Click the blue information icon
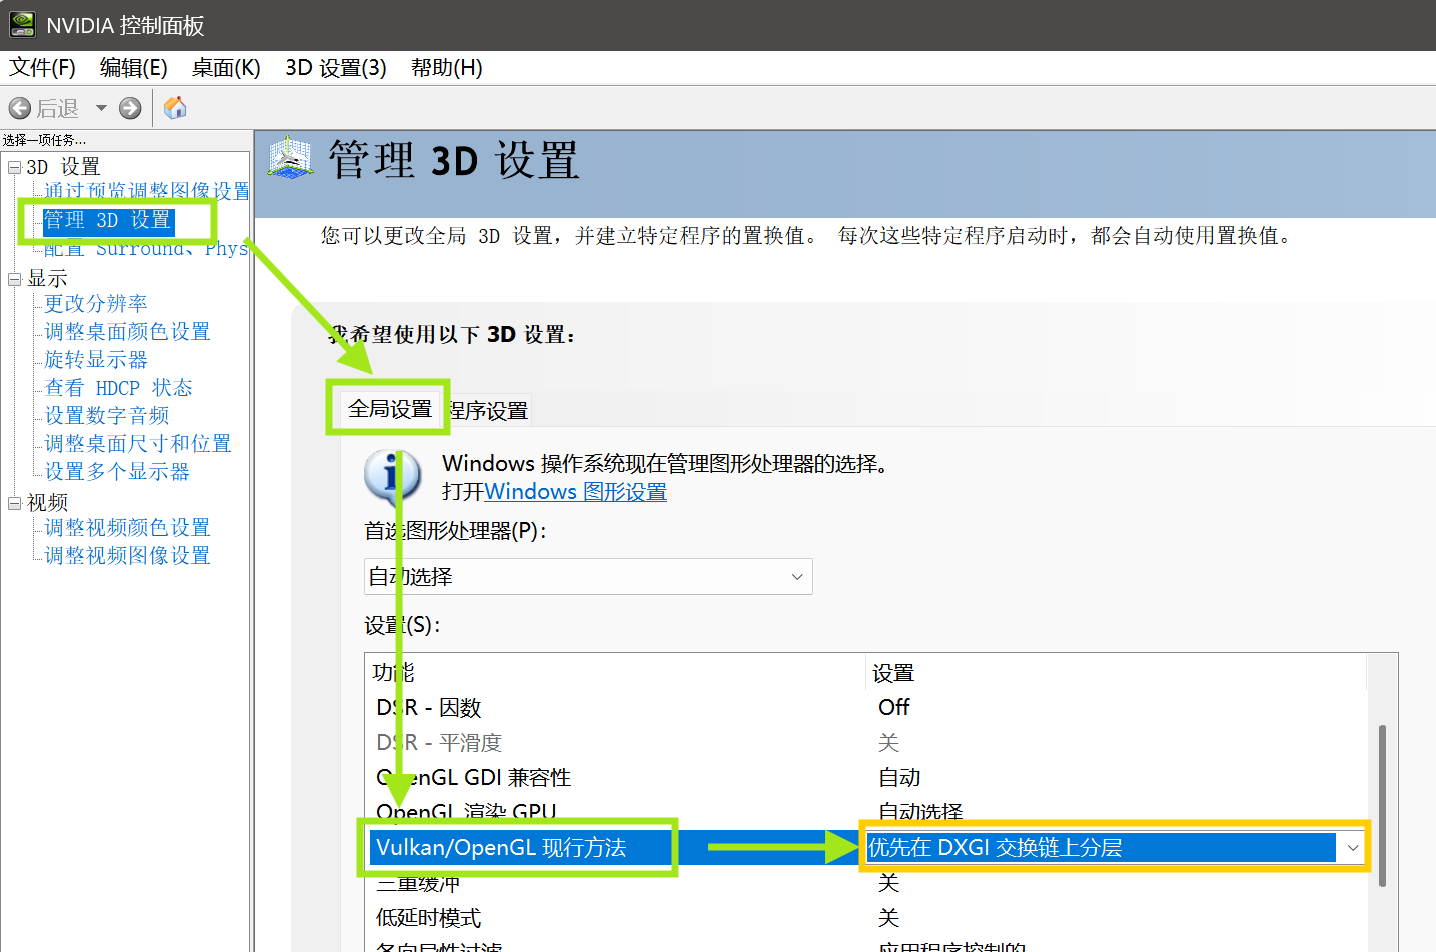The height and width of the screenshot is (952, 1436). (x=392, y=476)
